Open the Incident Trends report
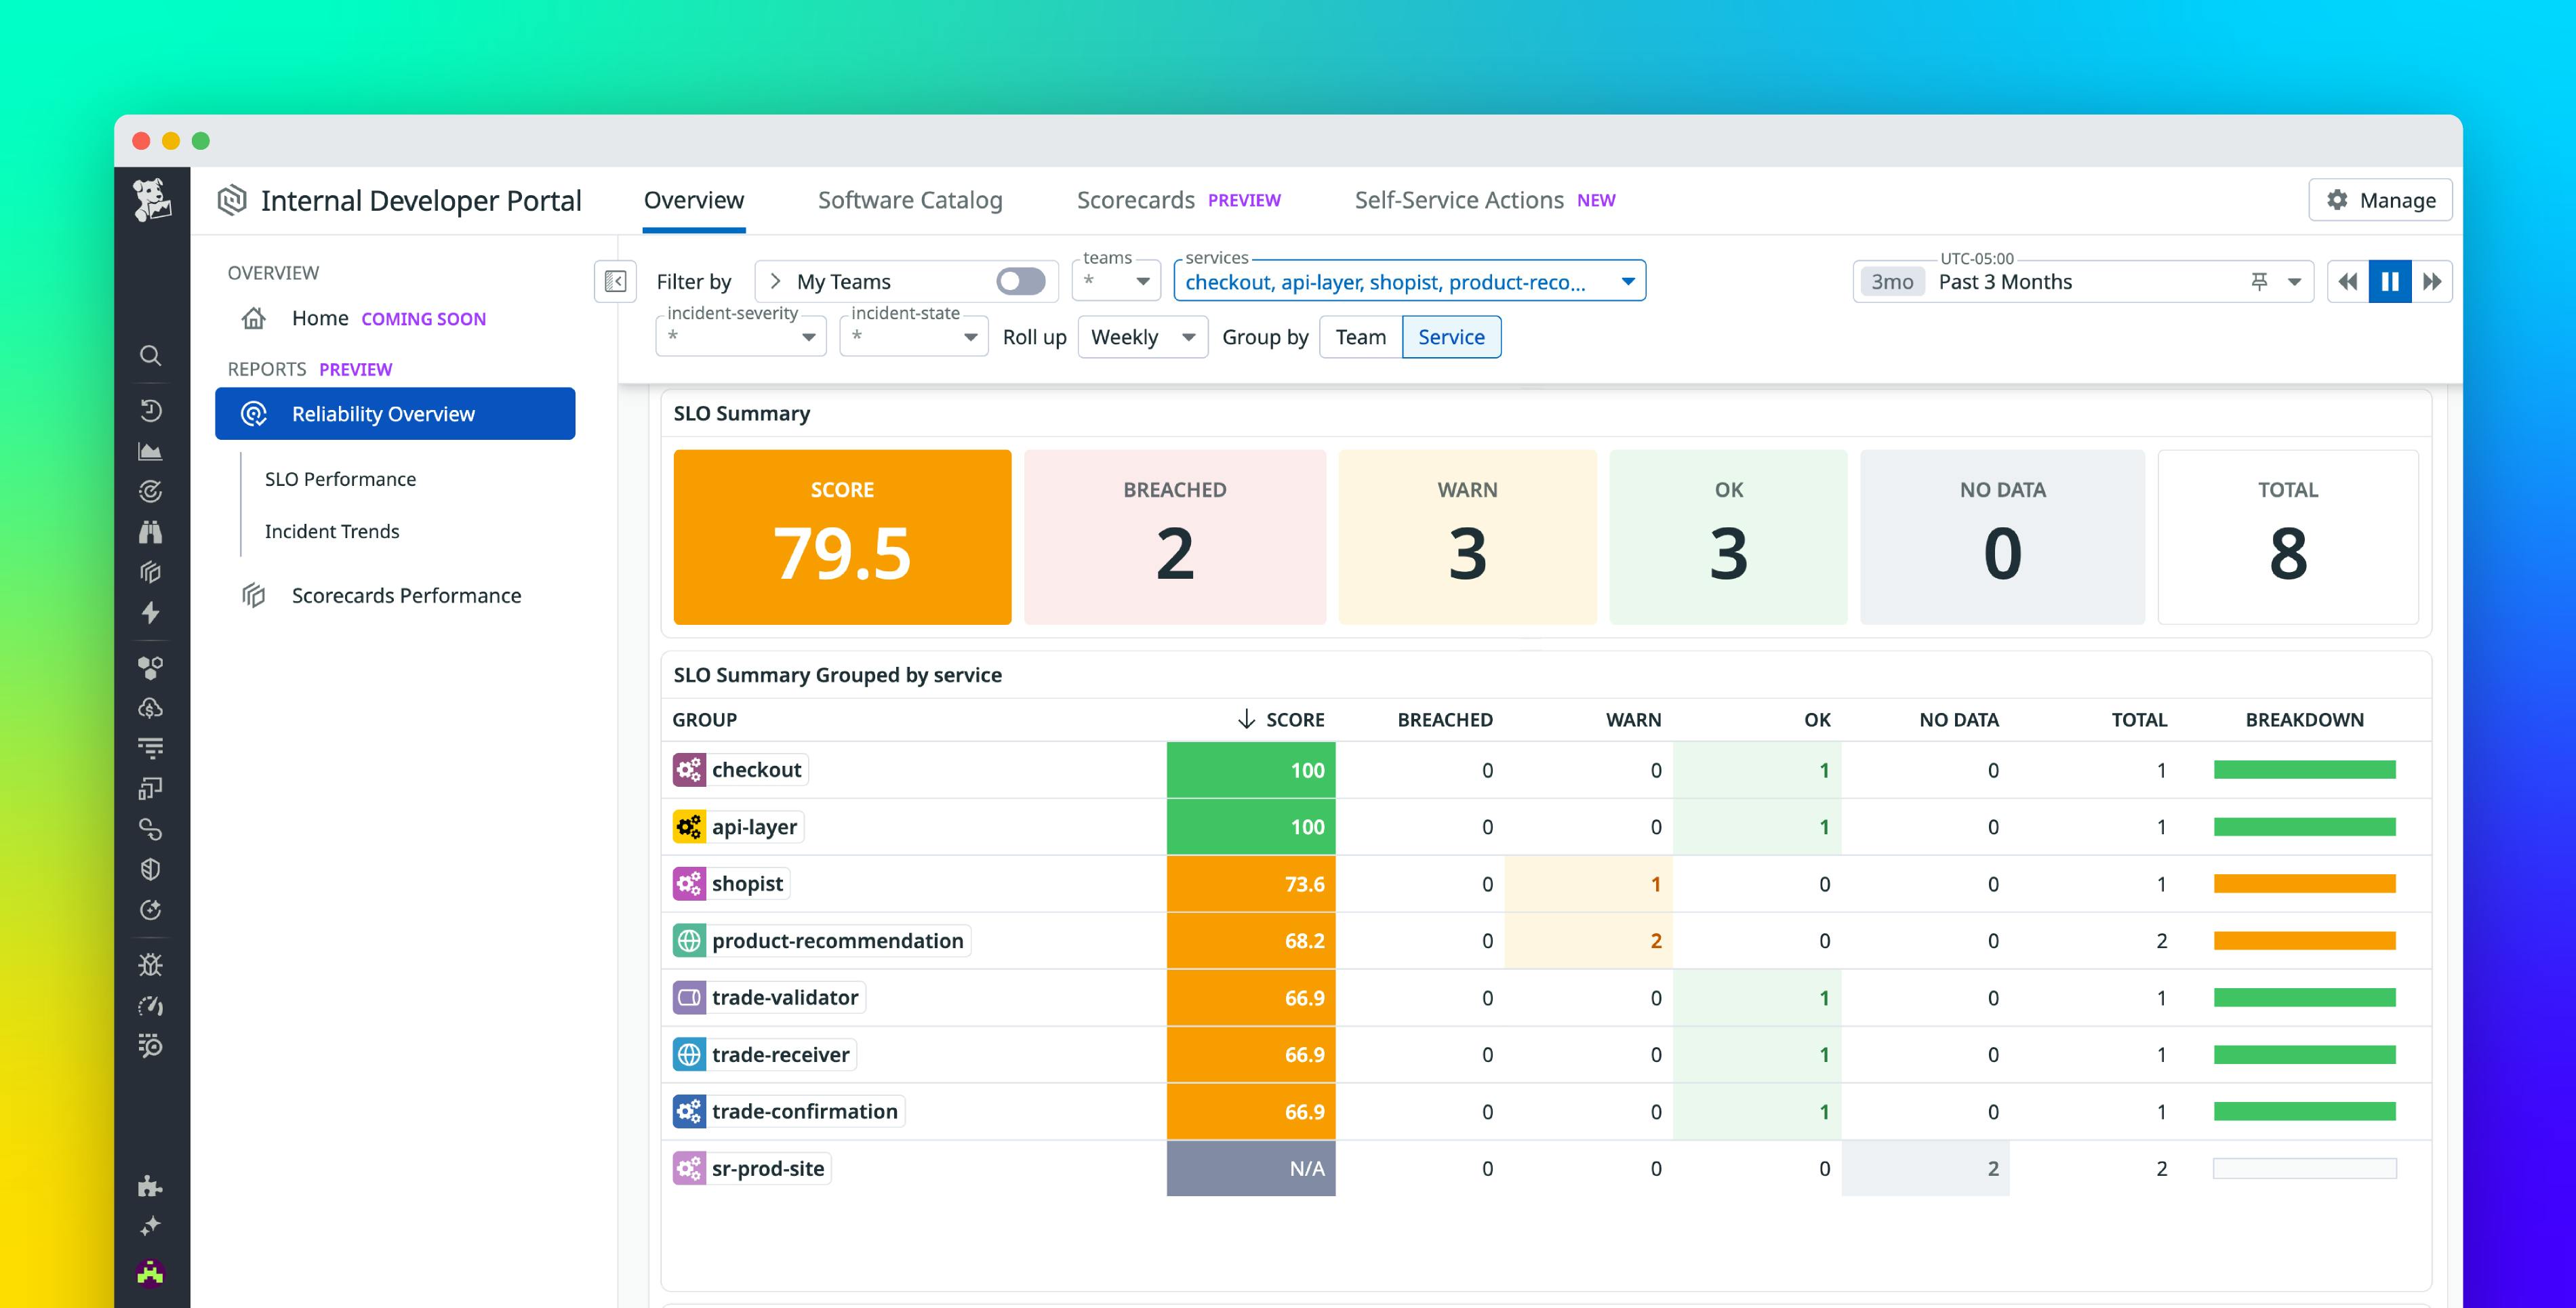The image size is (2576, 1308). click(x=331, y=531)
